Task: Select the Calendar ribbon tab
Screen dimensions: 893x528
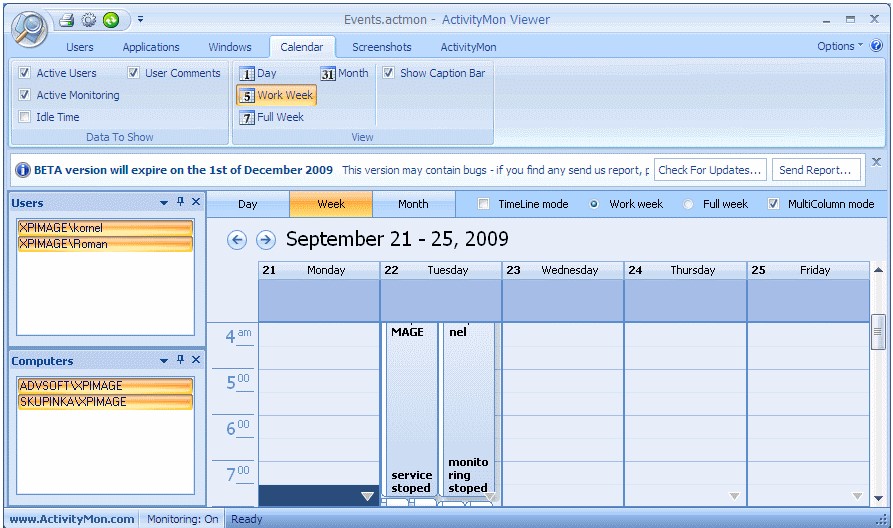Action: coord(302,47)
